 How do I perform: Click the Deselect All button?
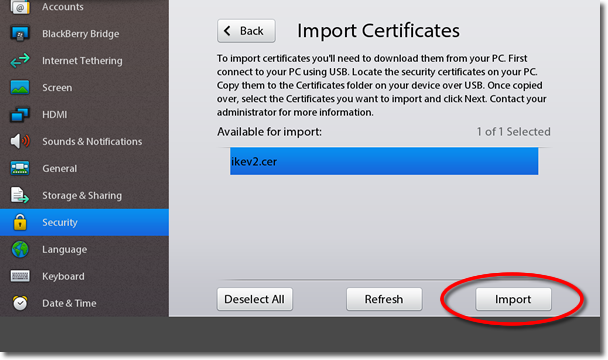point(255,299)
